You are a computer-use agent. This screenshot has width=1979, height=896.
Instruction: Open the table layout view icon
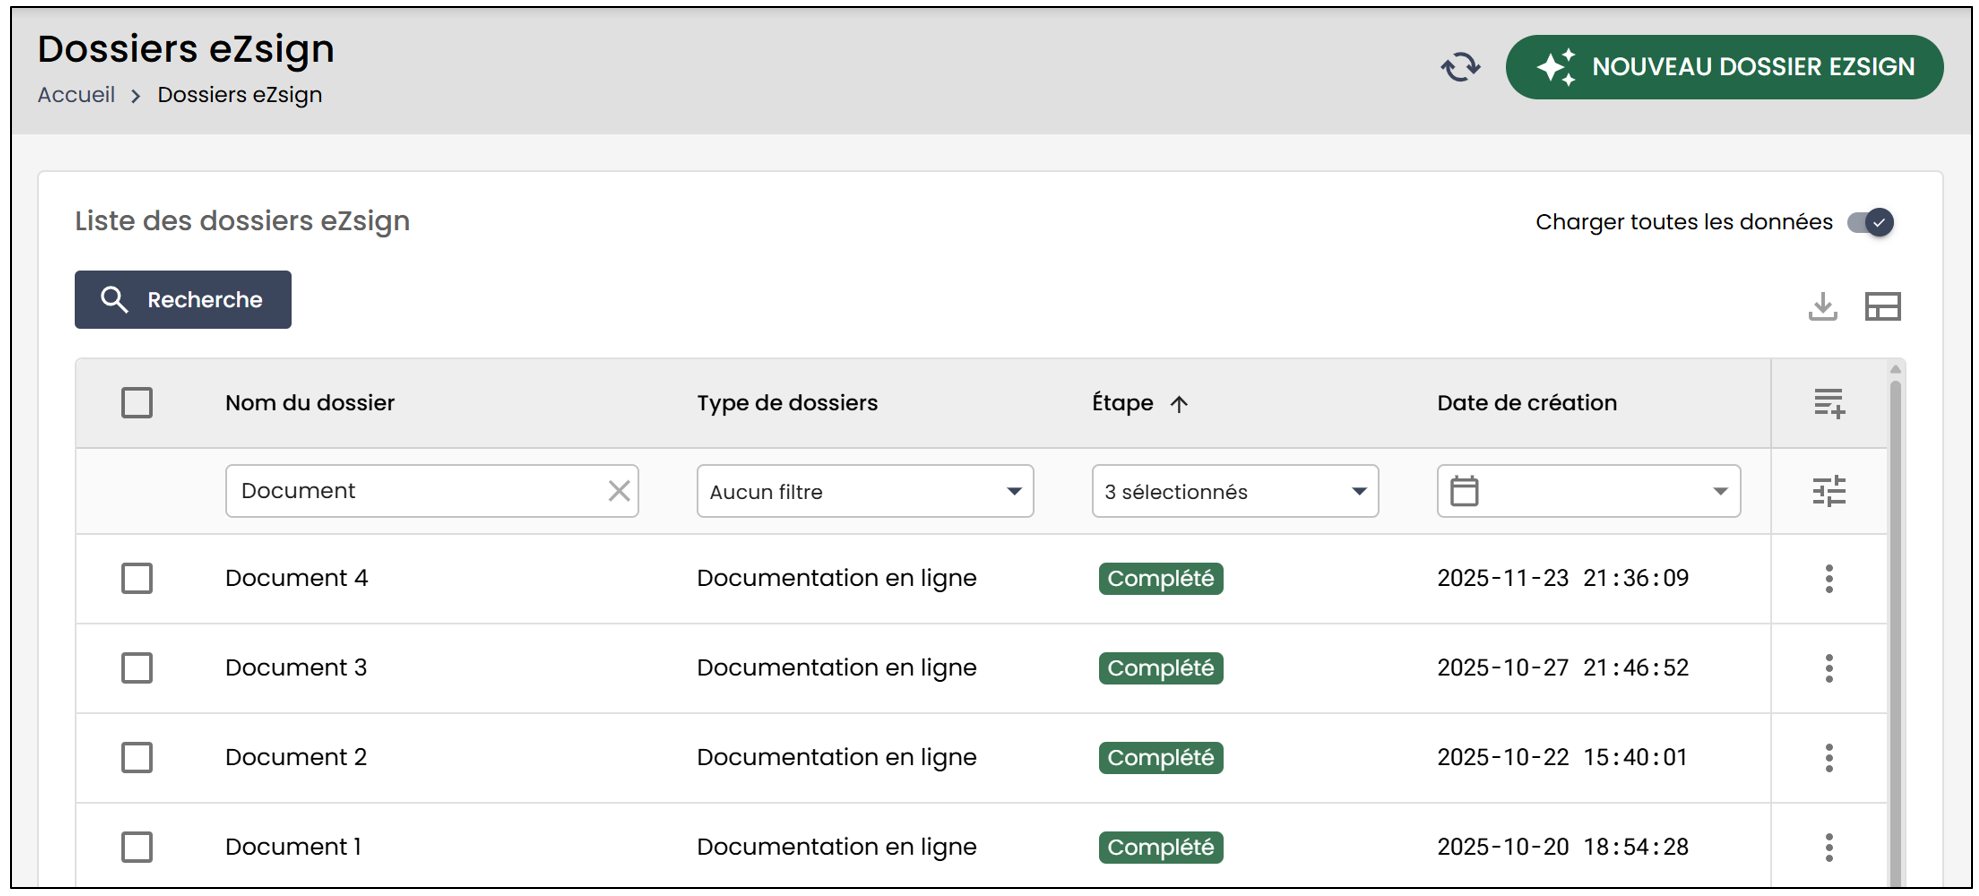coord(1883,306)
